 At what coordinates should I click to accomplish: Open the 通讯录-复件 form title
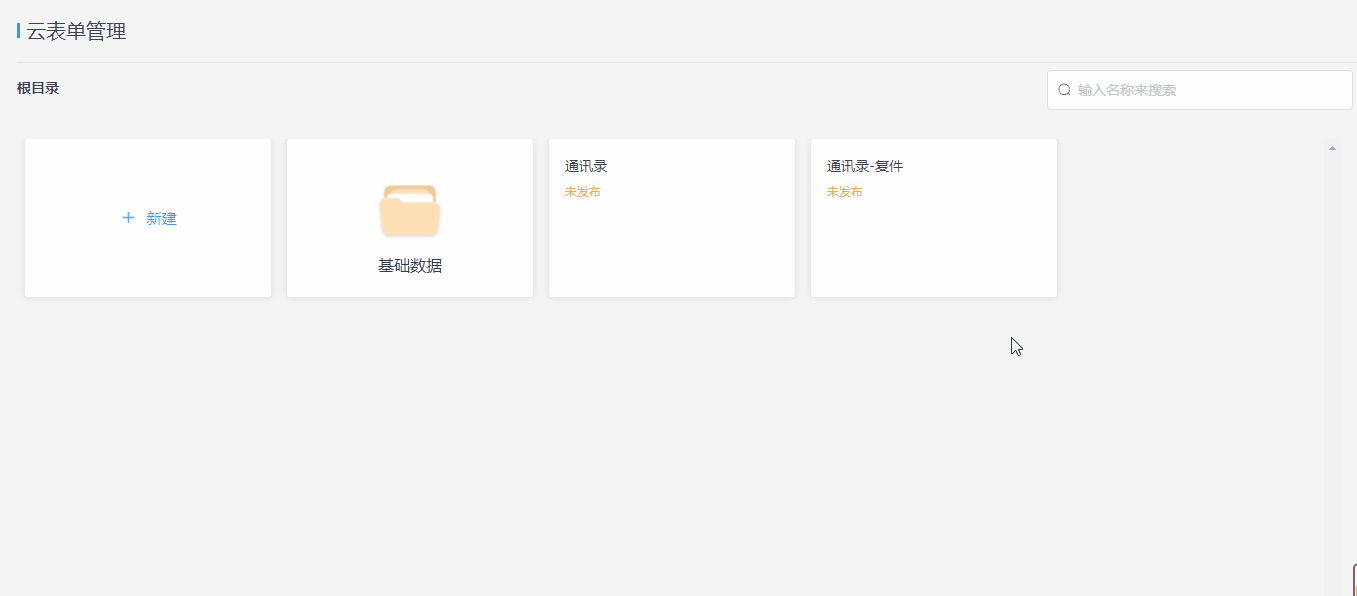[x=865, y=166]
